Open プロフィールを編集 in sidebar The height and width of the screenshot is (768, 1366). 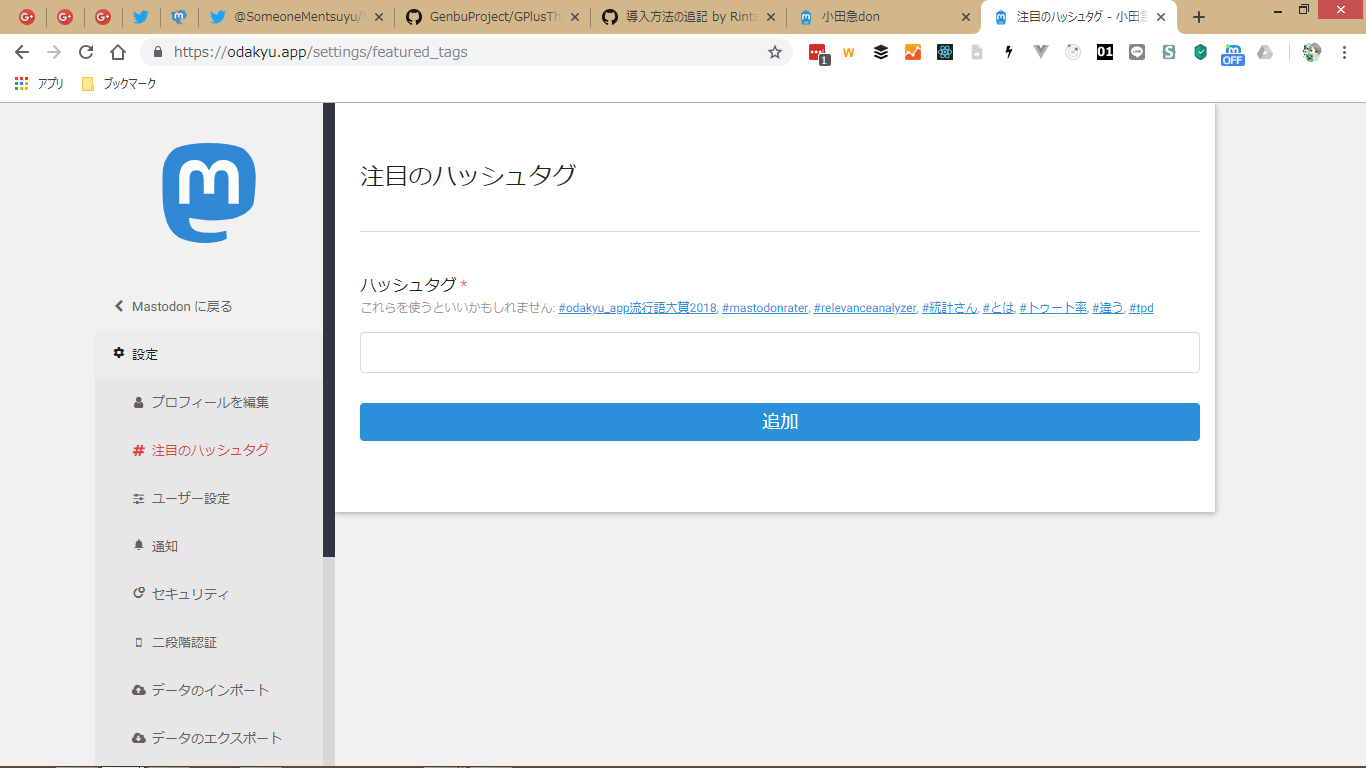coord(210,402)
